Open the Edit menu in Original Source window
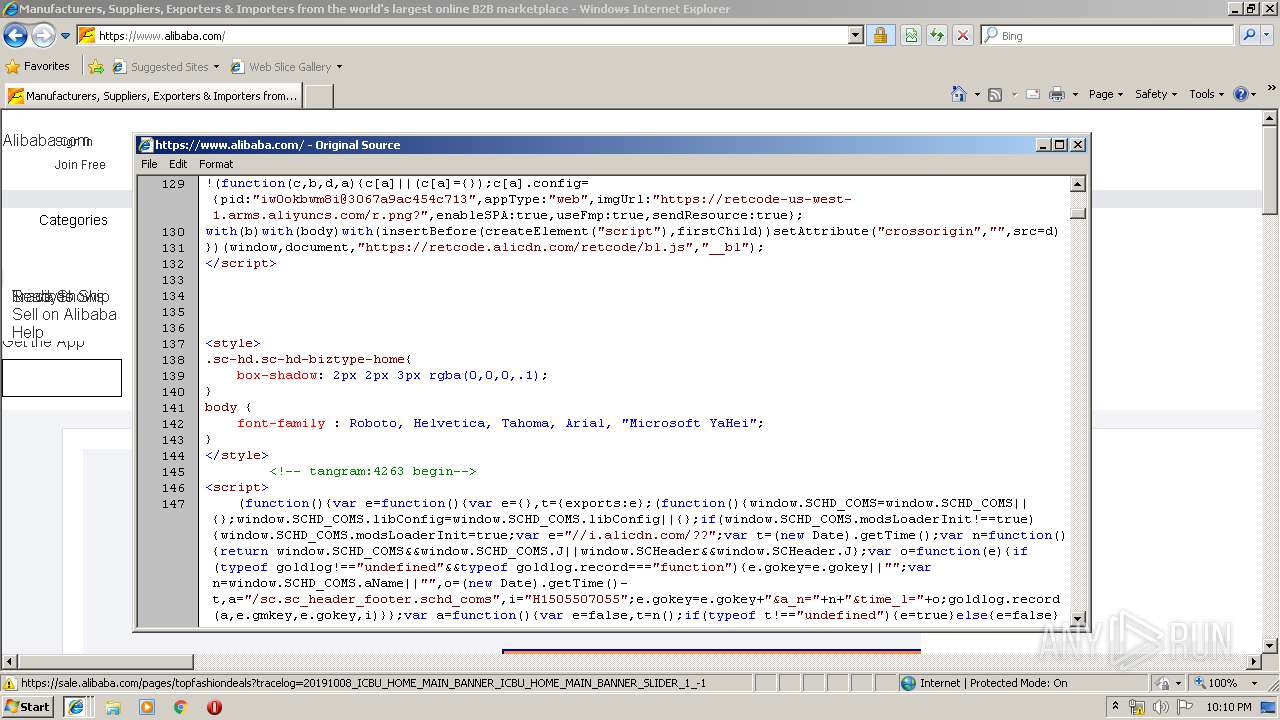1280x720 pixels. click(178, 164)
